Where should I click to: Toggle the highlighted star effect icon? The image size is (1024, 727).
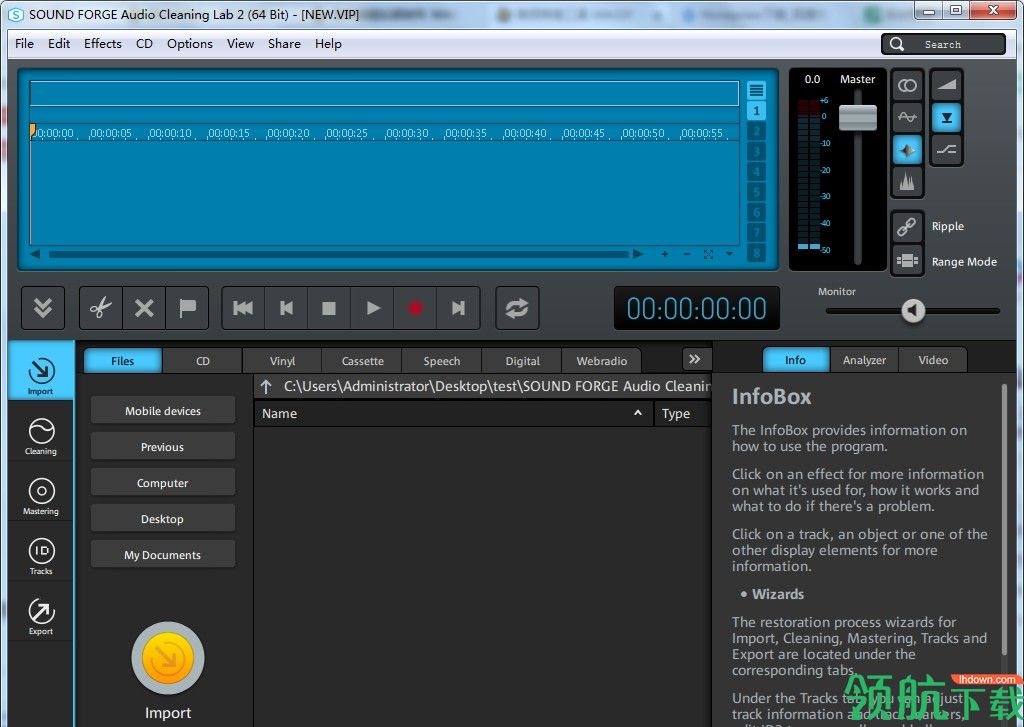coord(907,150)
